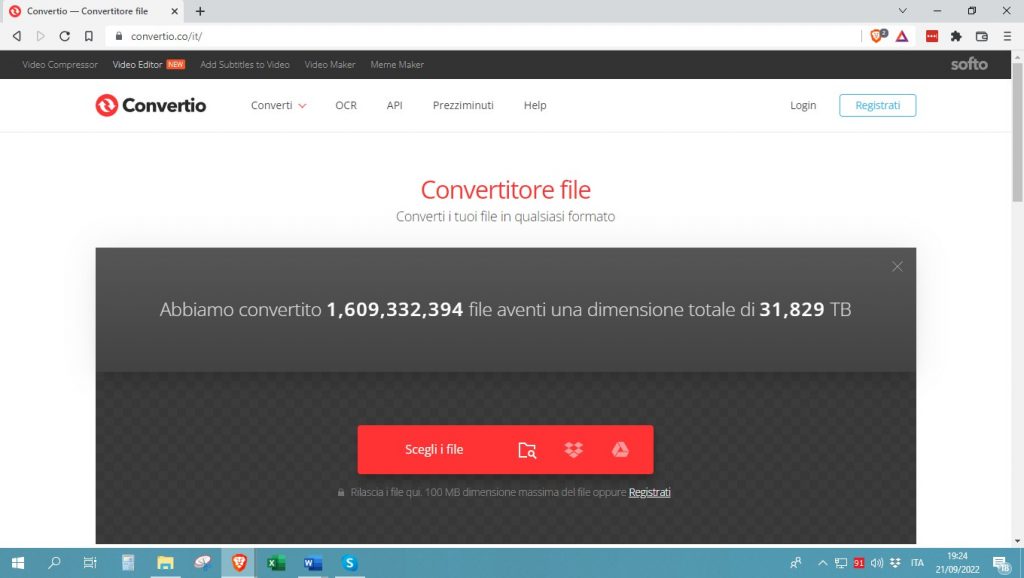The image size is (1024, 578).
Task: Click the Google Drive upload icon
Action: pos(620,450)
